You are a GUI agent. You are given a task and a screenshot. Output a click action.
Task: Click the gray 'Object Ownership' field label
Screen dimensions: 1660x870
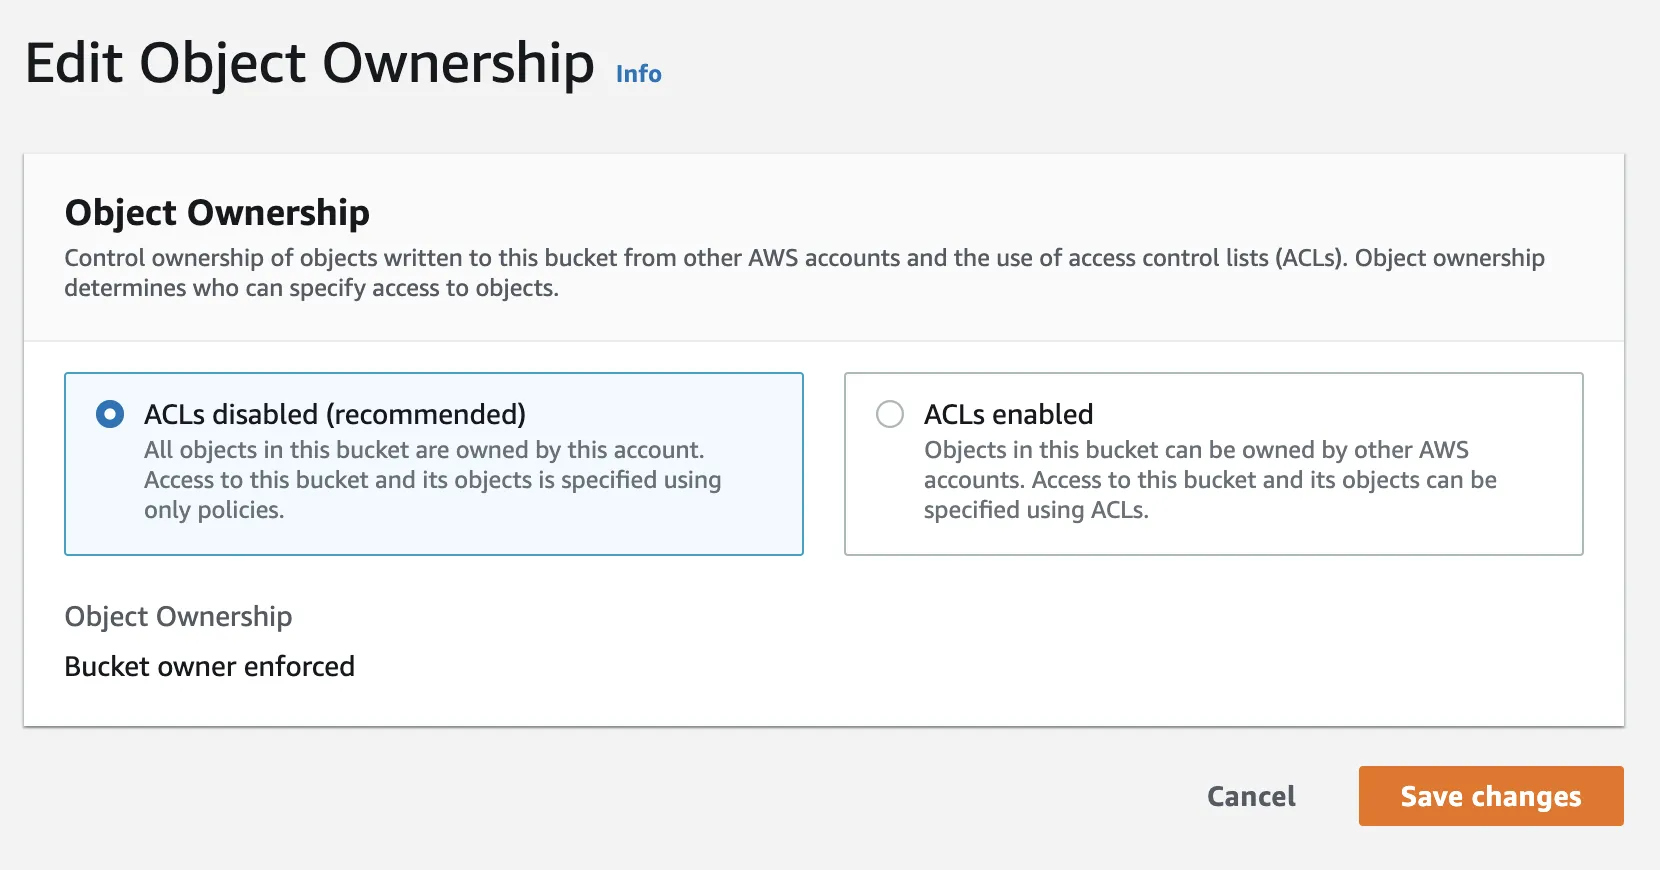(178, 616)
